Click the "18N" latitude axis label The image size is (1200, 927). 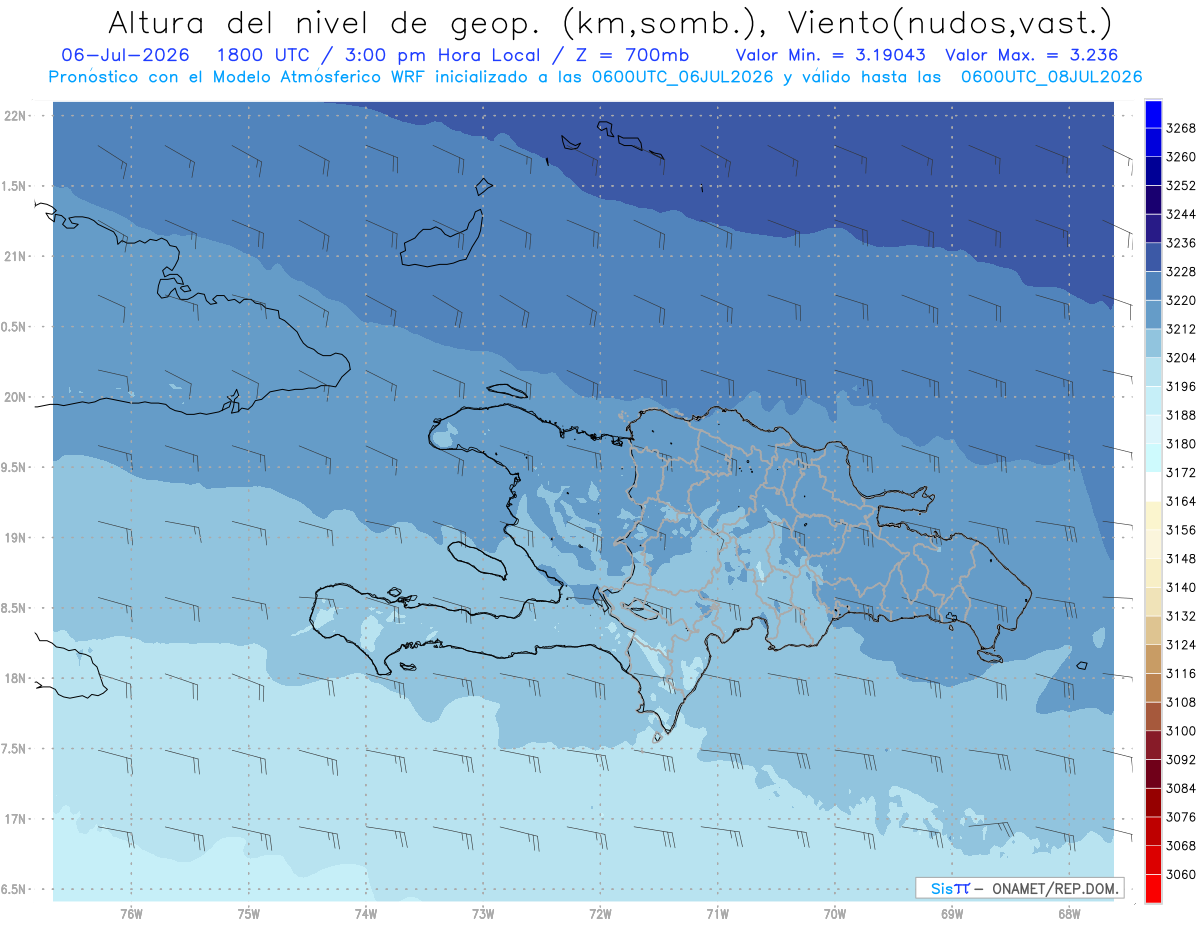(x=15, y=679)
